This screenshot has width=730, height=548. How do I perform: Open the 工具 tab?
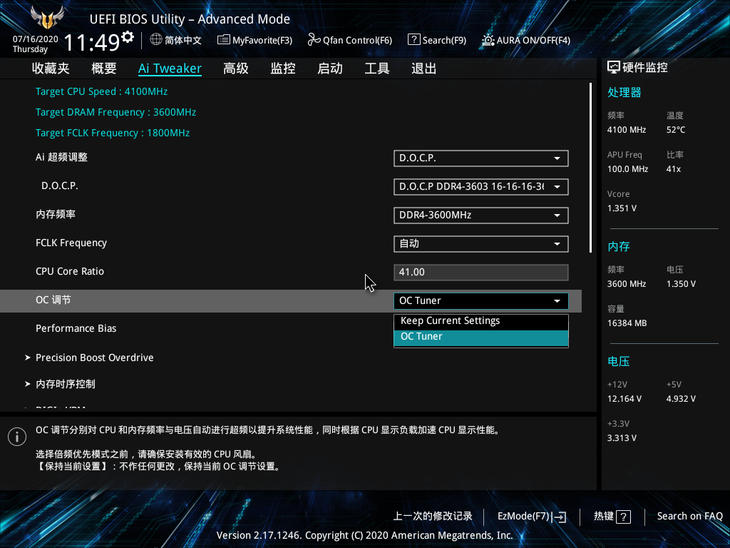(x=377, y=68)
